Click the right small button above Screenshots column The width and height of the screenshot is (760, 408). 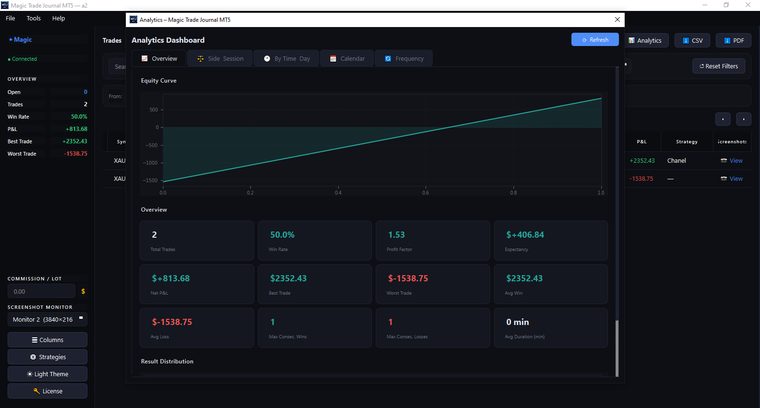pyautogui.click(x=744, y=119)
